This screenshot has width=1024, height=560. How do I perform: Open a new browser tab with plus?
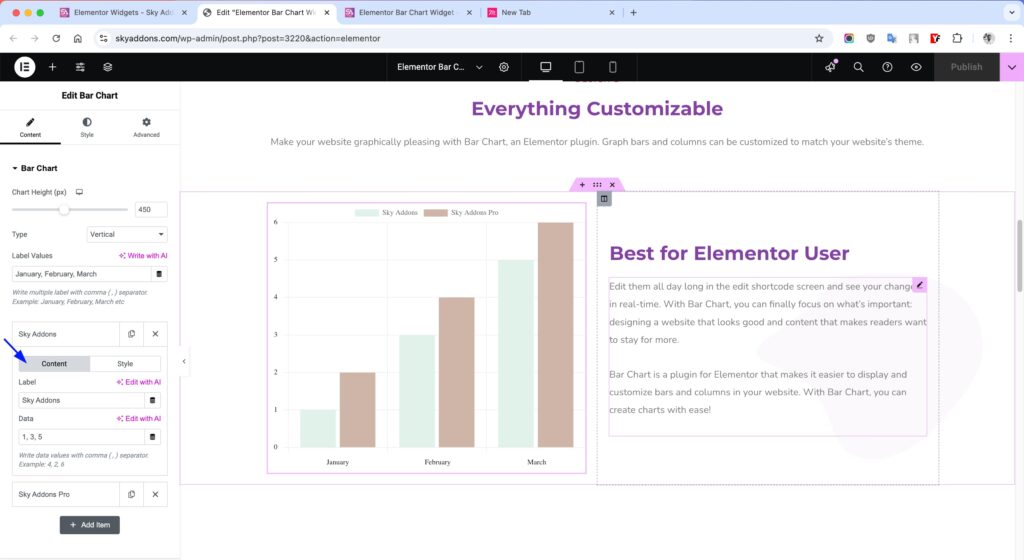[x=633, y=12]
